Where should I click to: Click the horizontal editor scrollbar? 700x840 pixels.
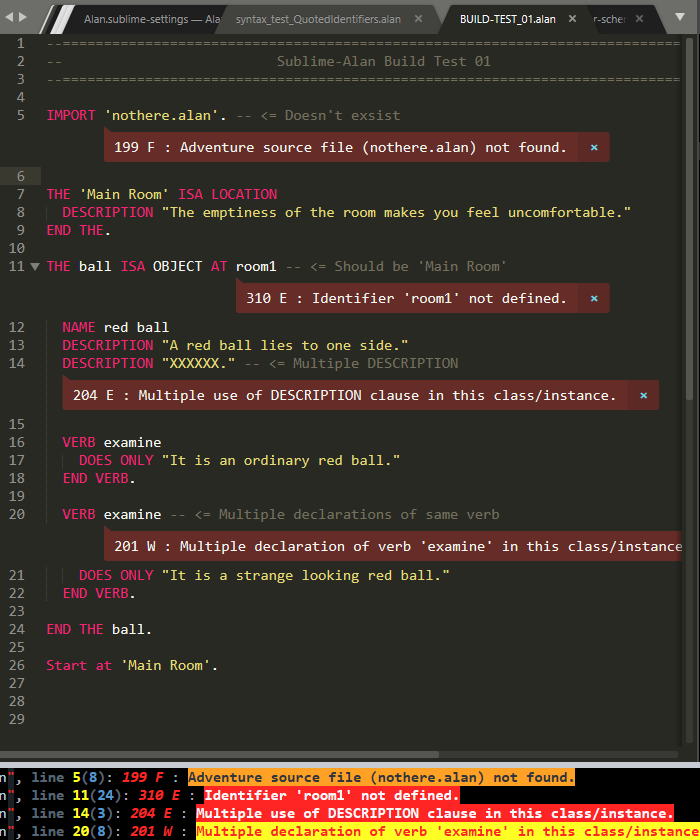[220, 754]
